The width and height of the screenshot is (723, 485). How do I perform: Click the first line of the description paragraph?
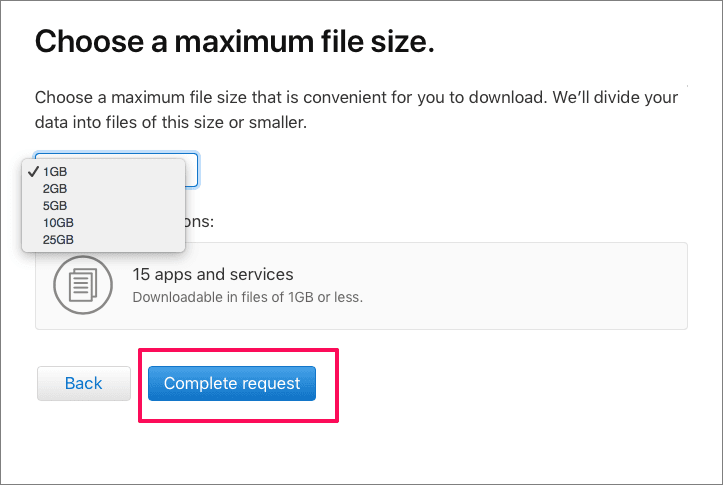click(355, 98)
